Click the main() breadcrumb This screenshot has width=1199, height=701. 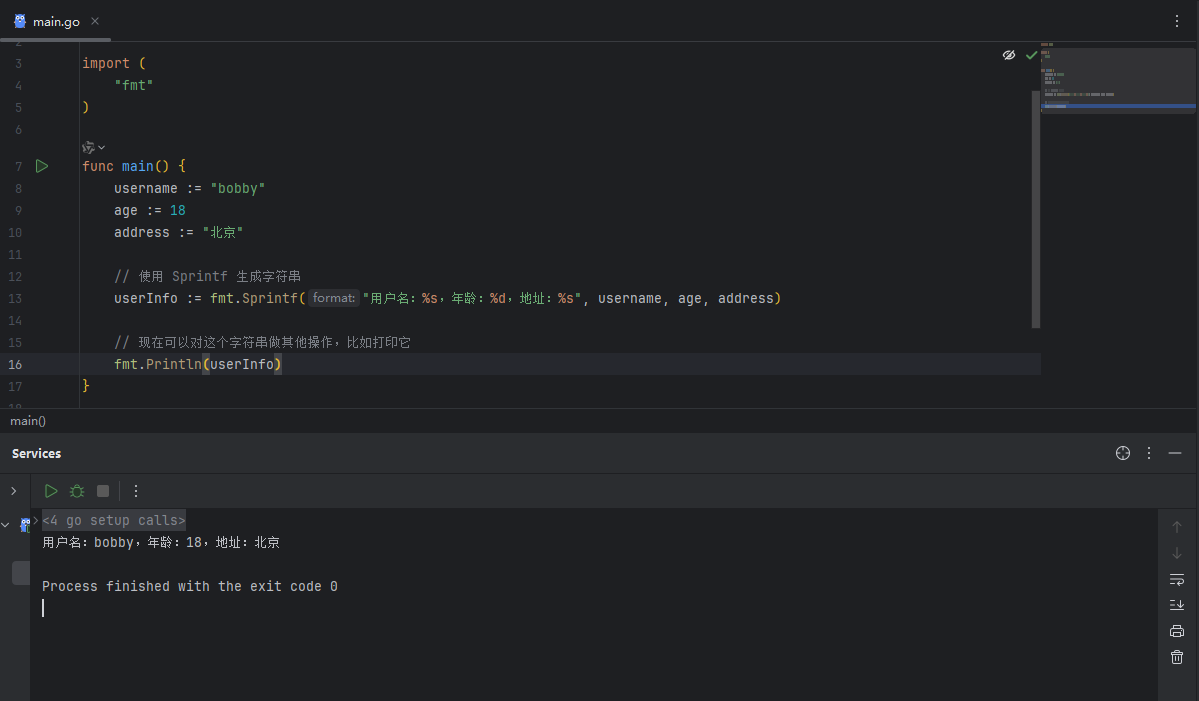coord(28,420)
